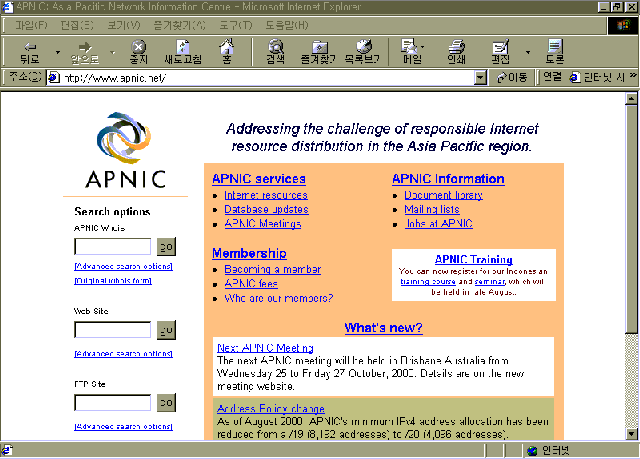The width and height of the screenshot is (640, 459).
Task: Print the page with 인쇄 icon
Action: [456, 51]
